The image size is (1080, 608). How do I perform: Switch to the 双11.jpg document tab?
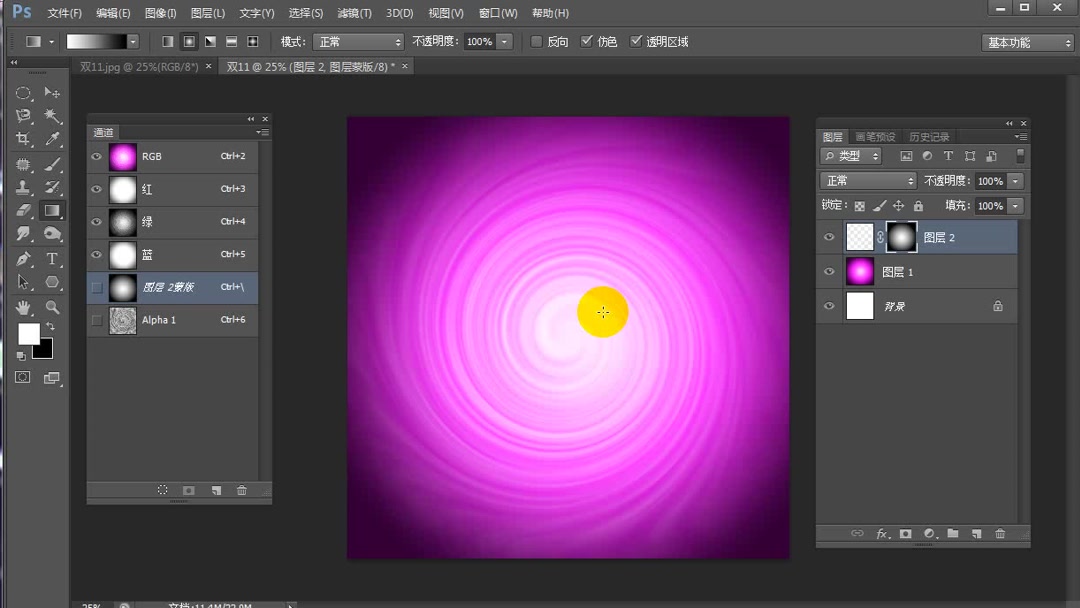coord(139,66)
